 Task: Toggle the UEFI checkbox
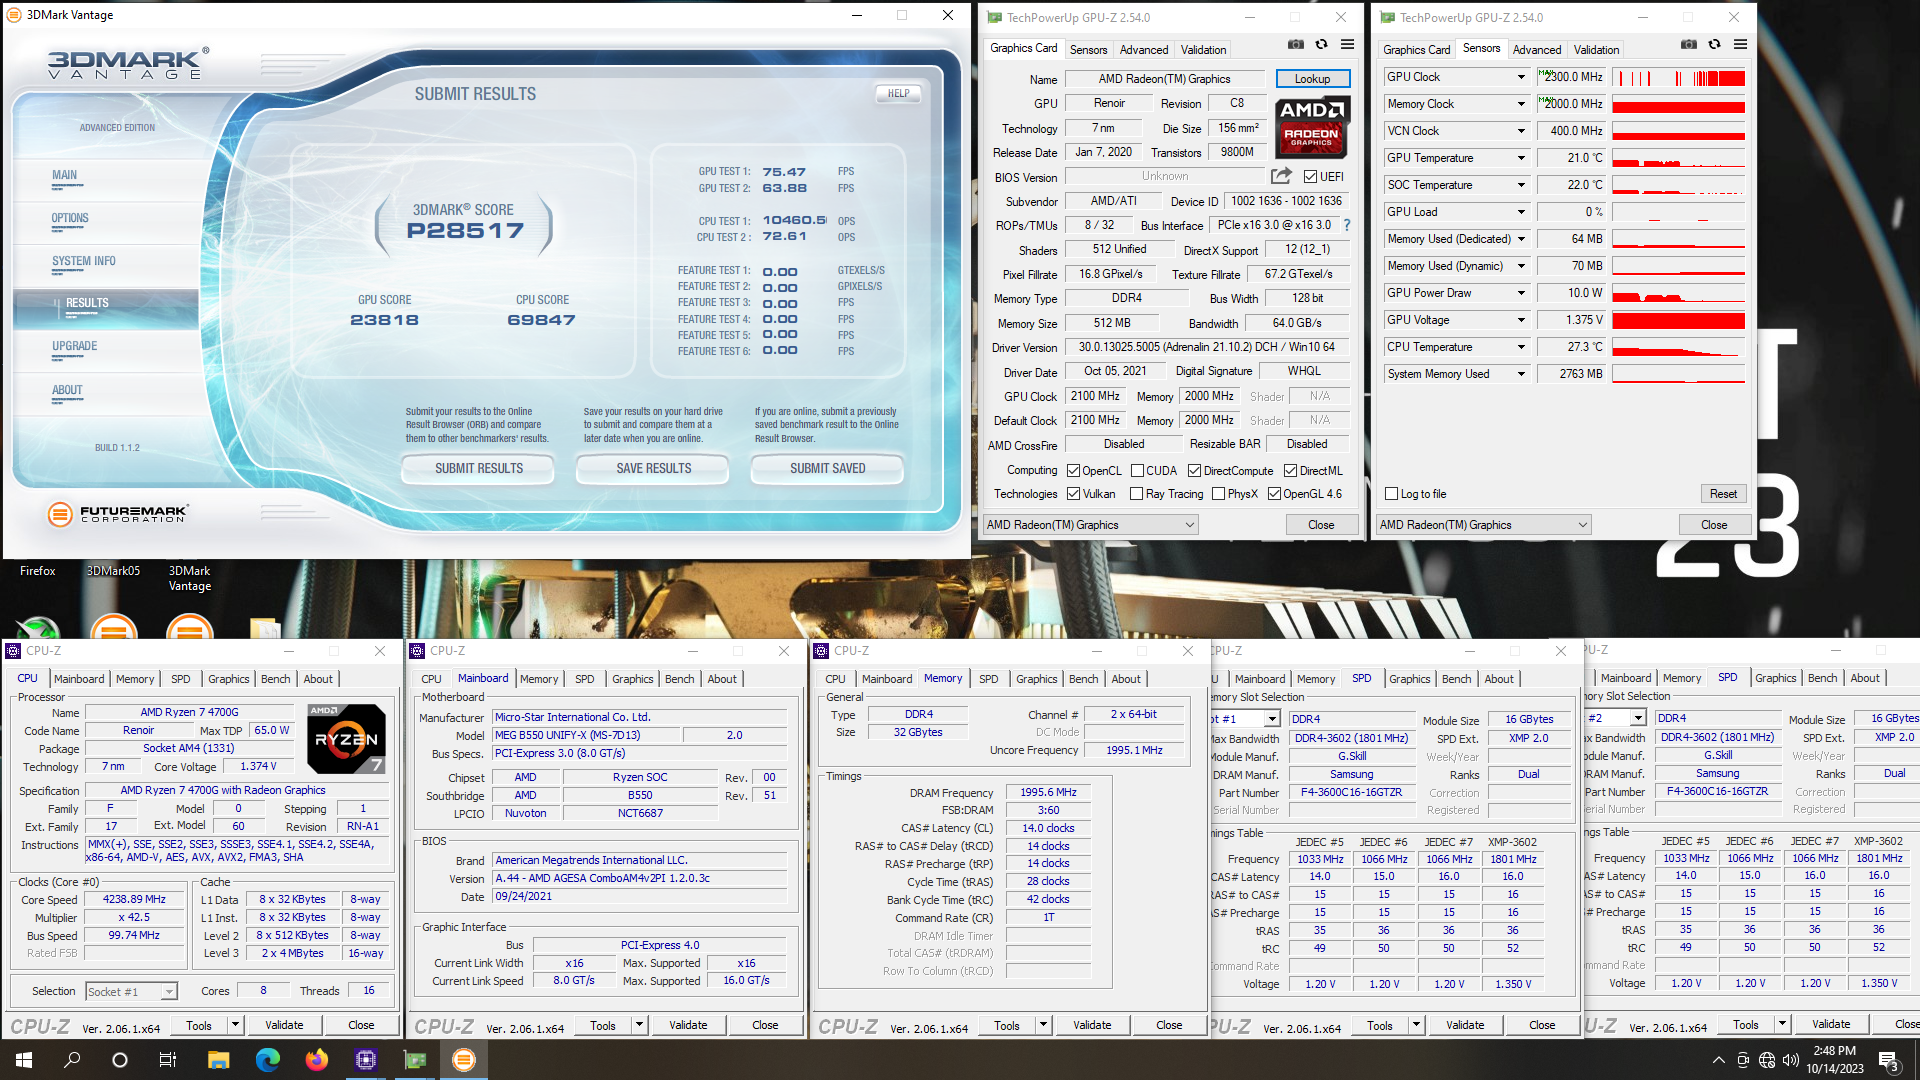point(1310,177)
